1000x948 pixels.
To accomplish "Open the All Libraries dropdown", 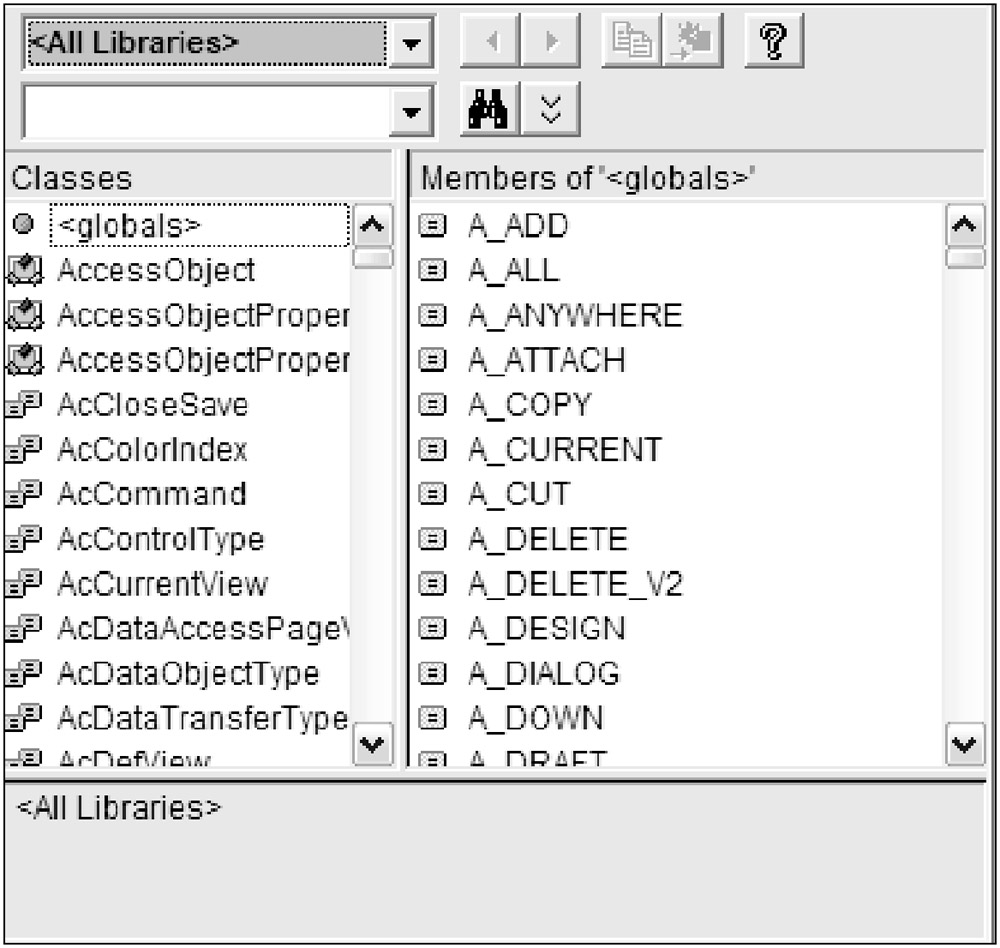I will pos(411,44).
